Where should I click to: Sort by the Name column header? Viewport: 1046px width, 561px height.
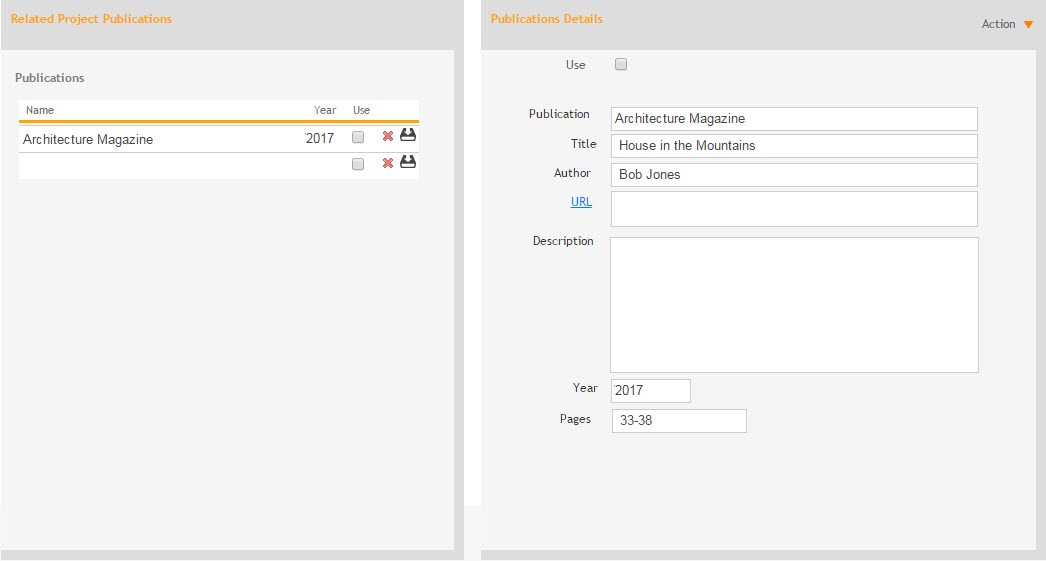pyautogui.click(x=40, y=110)
